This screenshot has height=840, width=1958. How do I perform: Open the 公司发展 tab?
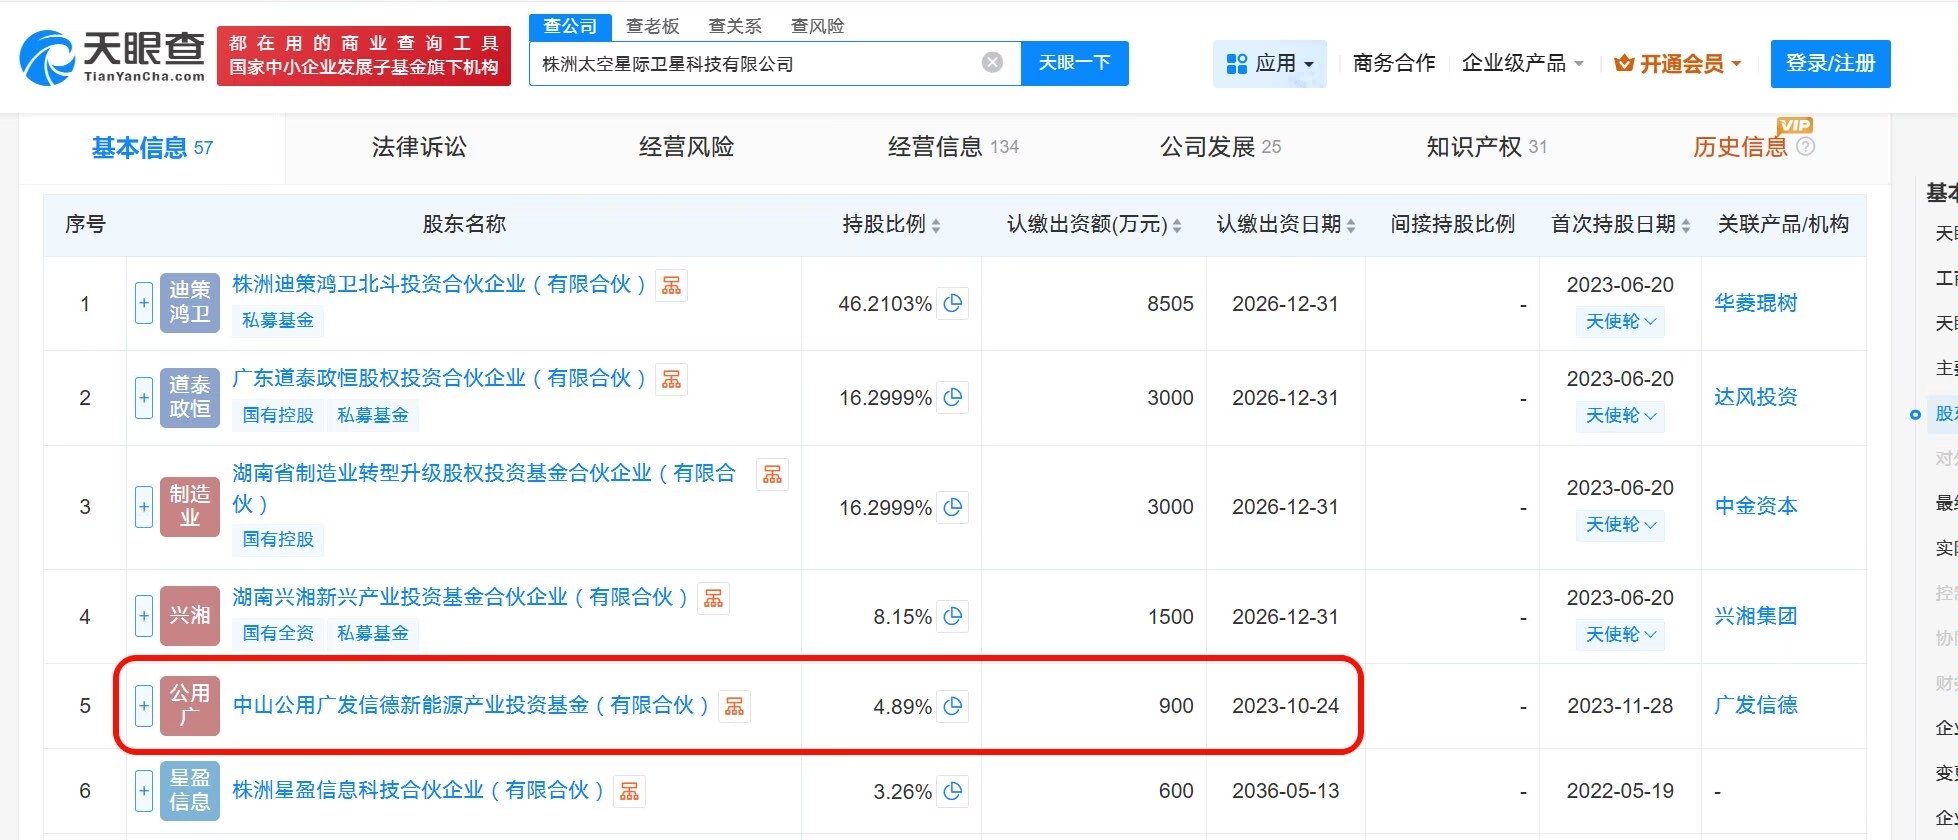click(1220, 147)
